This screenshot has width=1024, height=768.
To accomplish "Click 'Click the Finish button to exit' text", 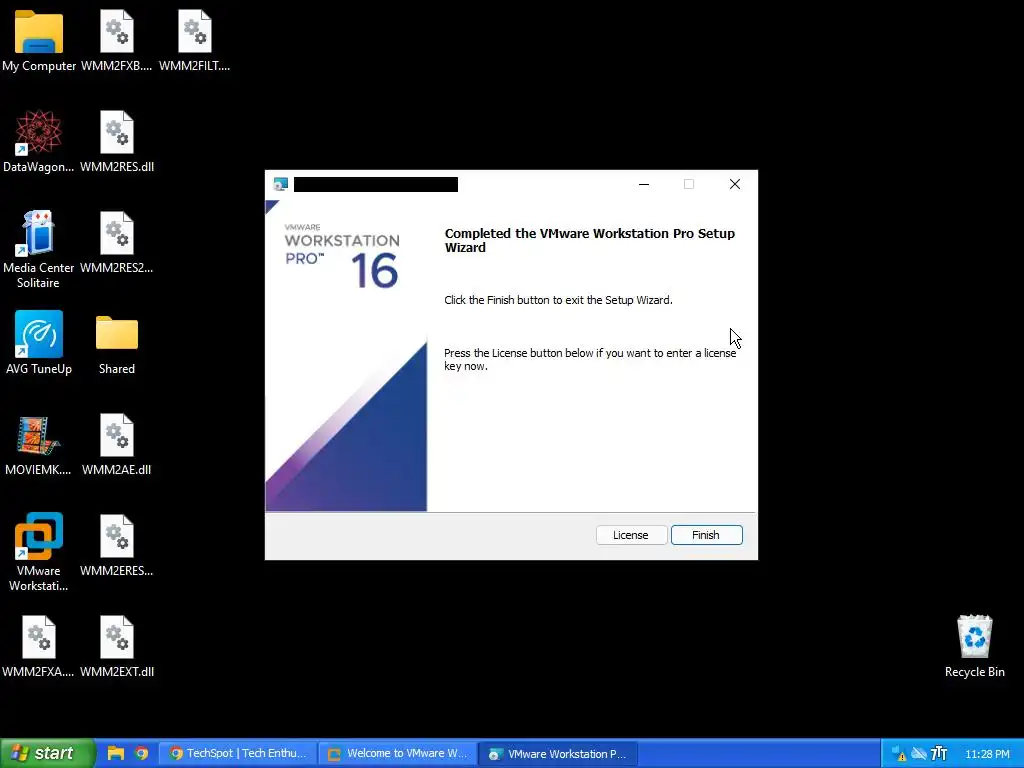I will (x=558, y=300).
